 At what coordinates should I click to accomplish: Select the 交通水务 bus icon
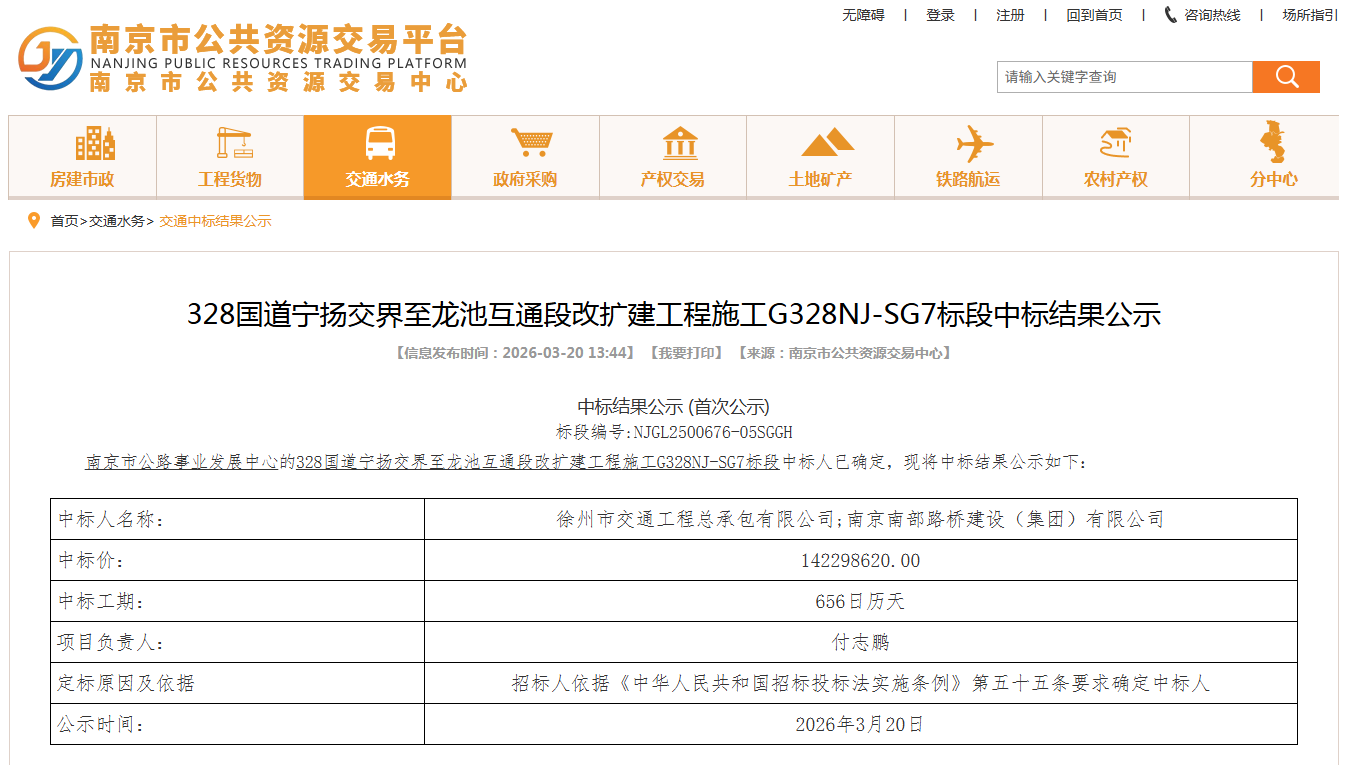click(380, 143)
